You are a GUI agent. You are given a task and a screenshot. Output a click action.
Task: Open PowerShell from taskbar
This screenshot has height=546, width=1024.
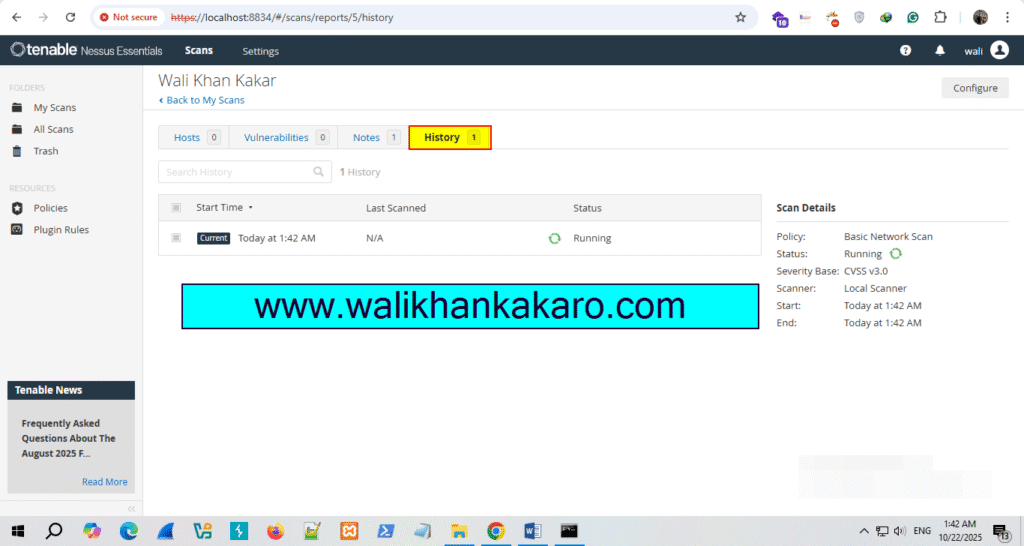[x=385, y=531]
